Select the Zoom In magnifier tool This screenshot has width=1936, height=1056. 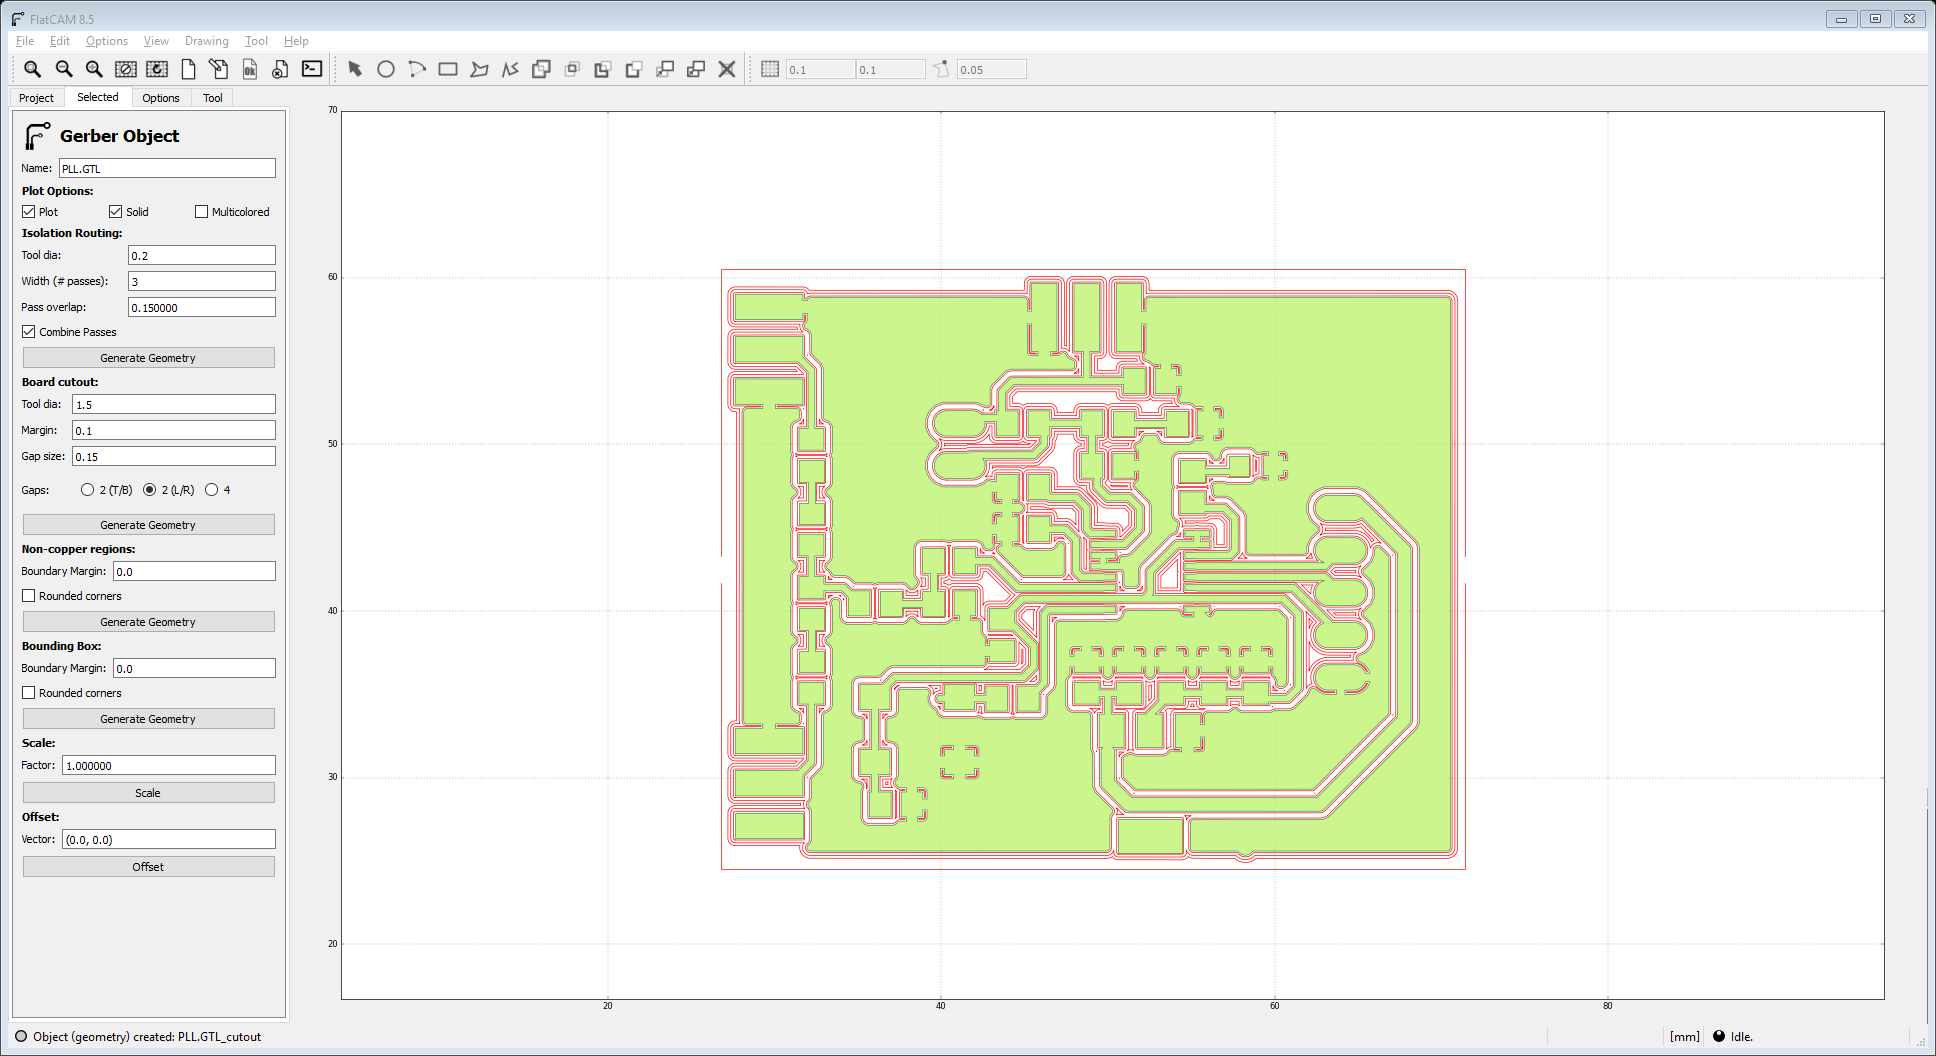click(x=94, y=69)
